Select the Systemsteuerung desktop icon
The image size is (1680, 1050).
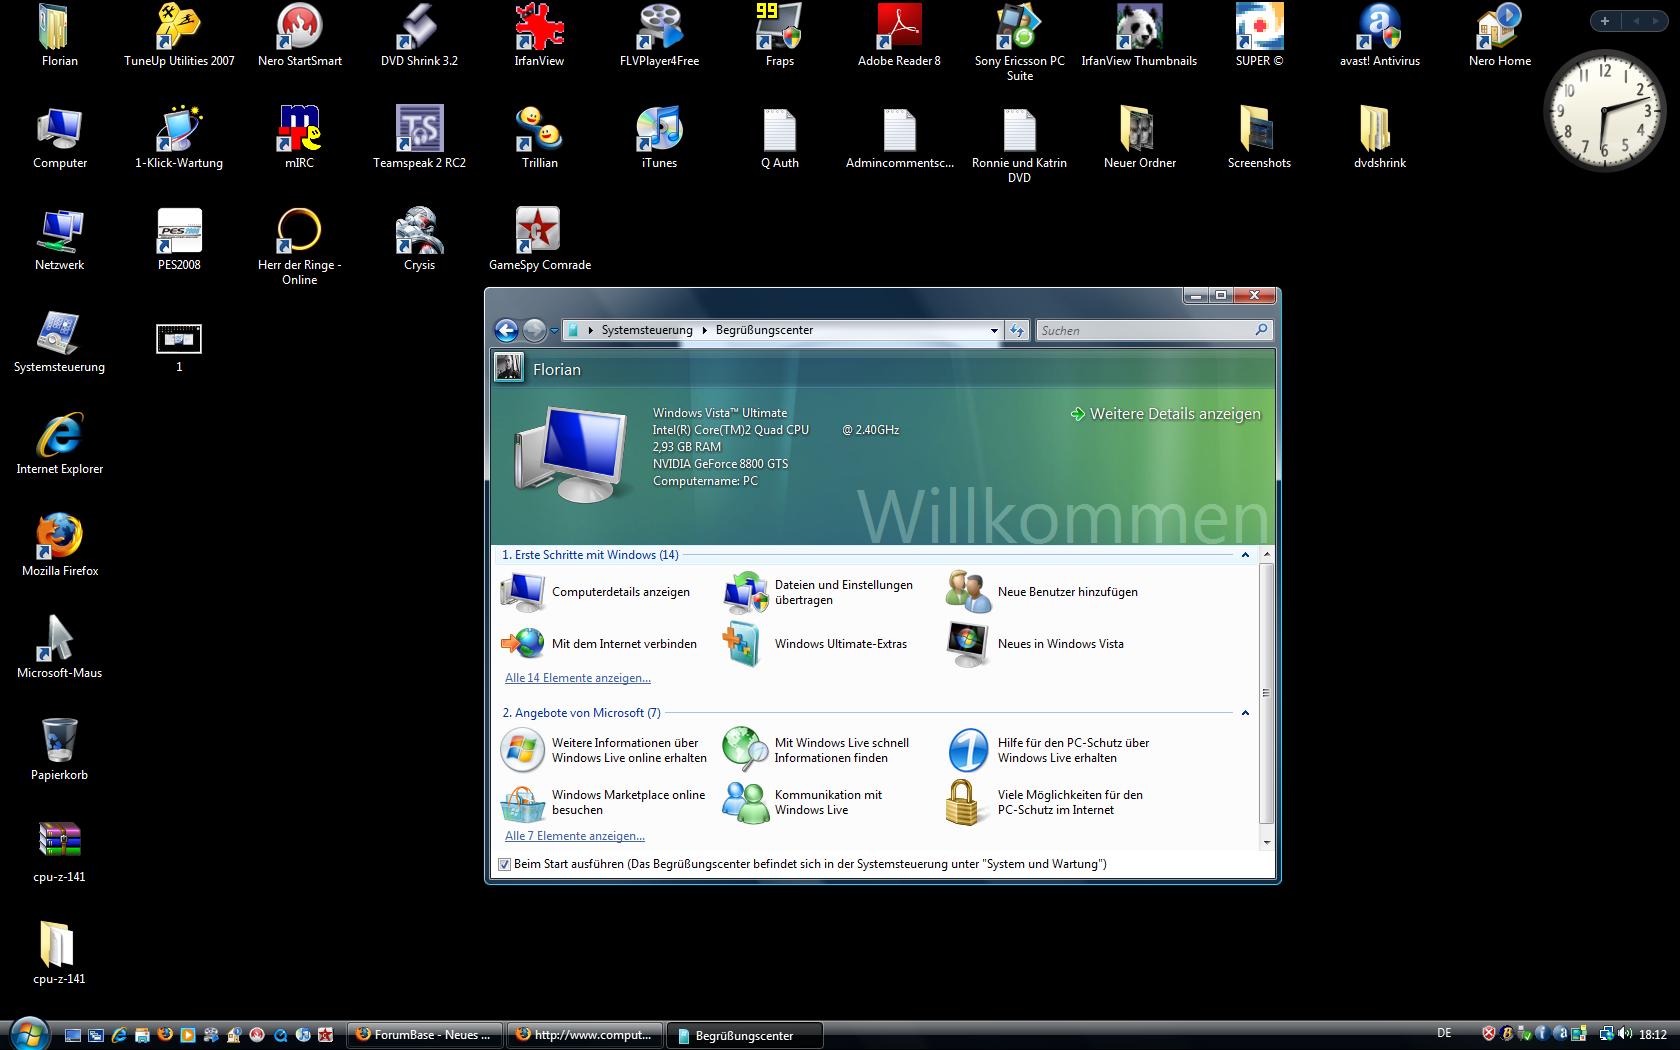[x=59, y=340]
